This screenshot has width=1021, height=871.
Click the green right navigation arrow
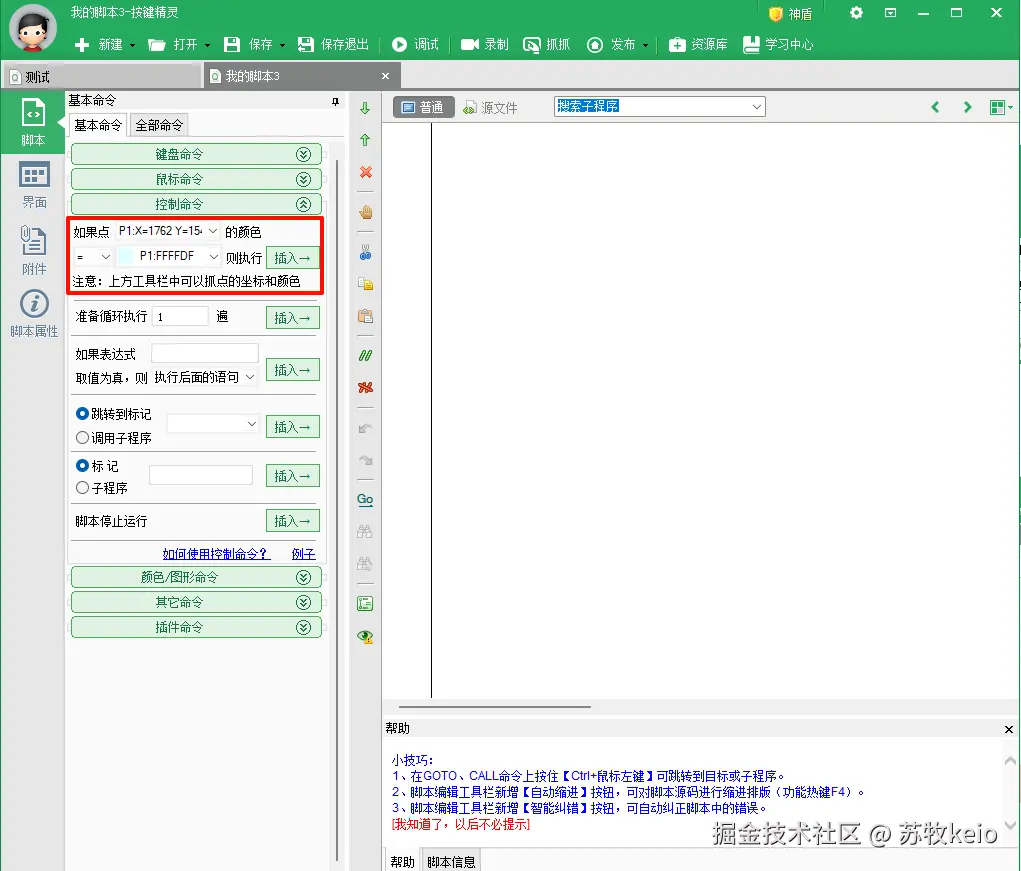(x=967, y=107)
